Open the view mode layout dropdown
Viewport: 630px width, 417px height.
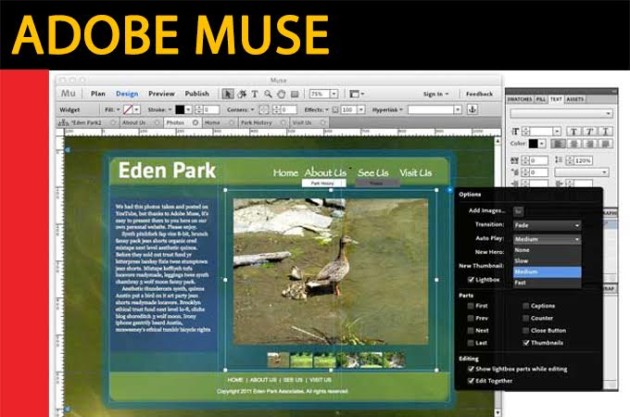(x=357, y=94)
